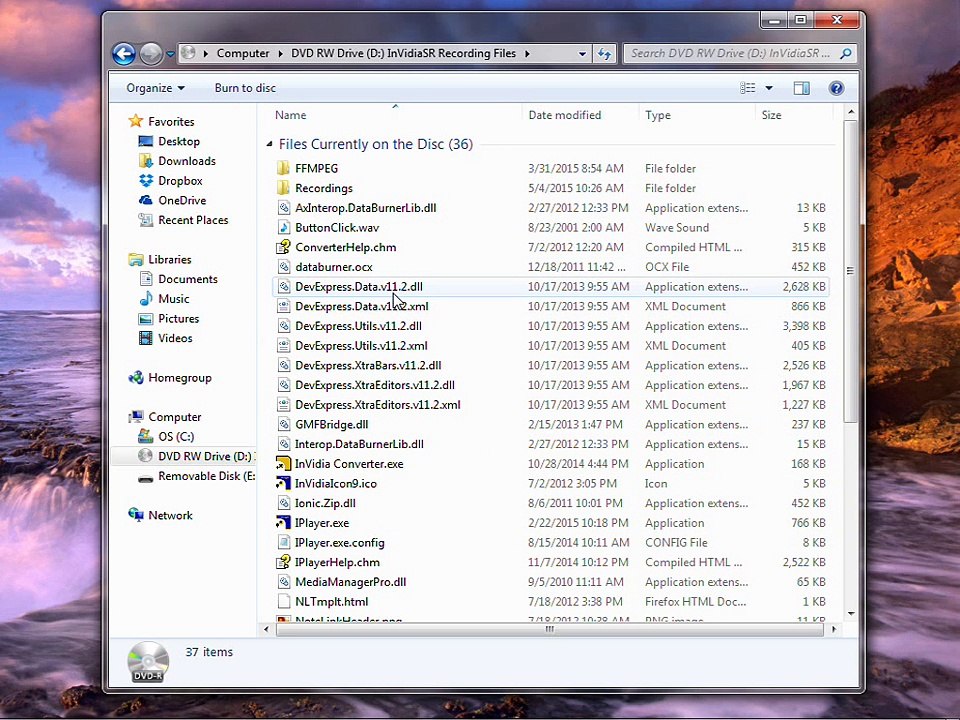Open the Documents library

point(187,279)
